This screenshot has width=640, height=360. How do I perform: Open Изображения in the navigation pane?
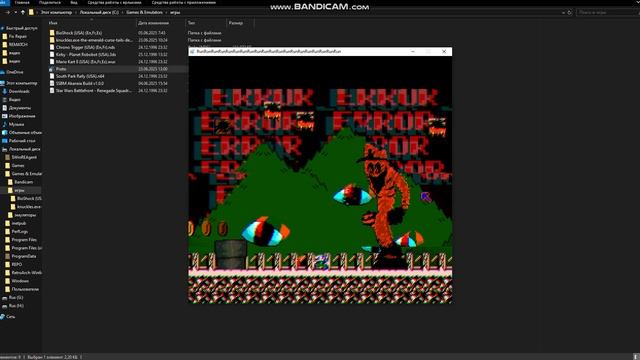pyautogui.click(x=22, y=116)
